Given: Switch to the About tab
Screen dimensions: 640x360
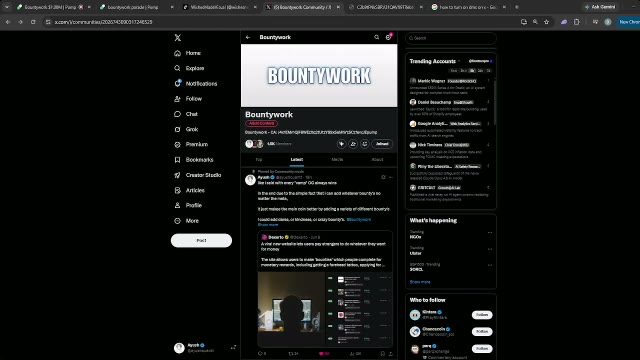Looking at the screenshot, I should (378, 160).
